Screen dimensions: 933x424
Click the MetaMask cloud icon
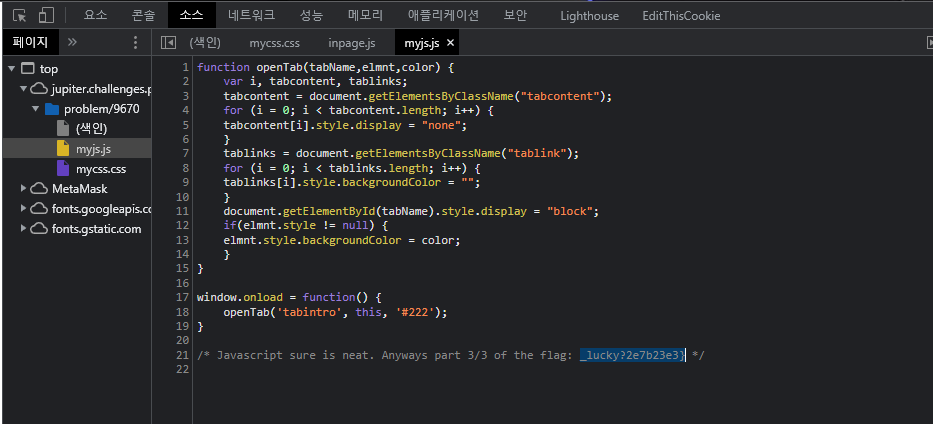click(x=39, y=189)
